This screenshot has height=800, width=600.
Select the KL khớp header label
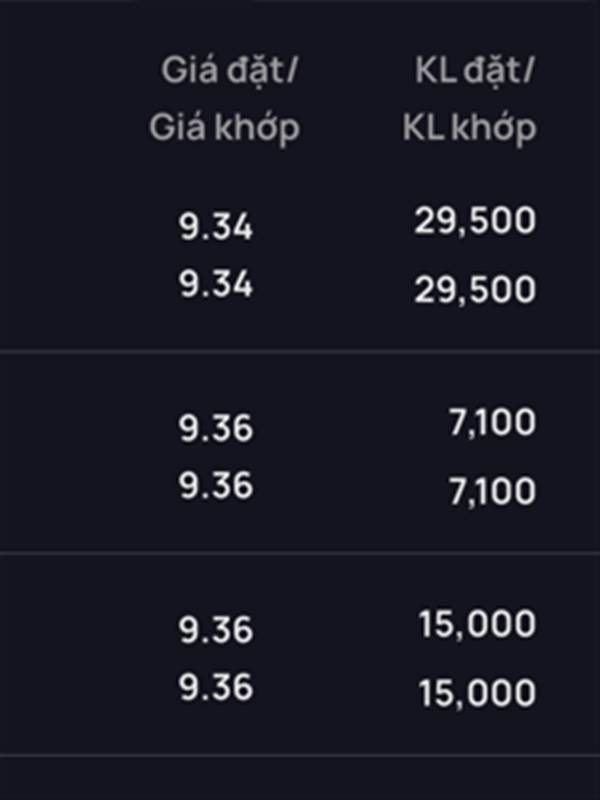click(x=469, y=128)
